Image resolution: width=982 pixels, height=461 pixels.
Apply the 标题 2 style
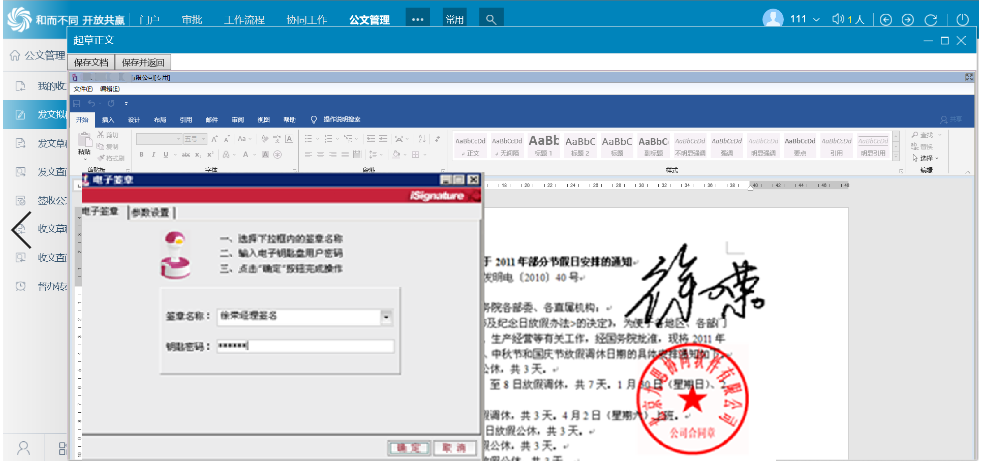[x=580, y=146]
